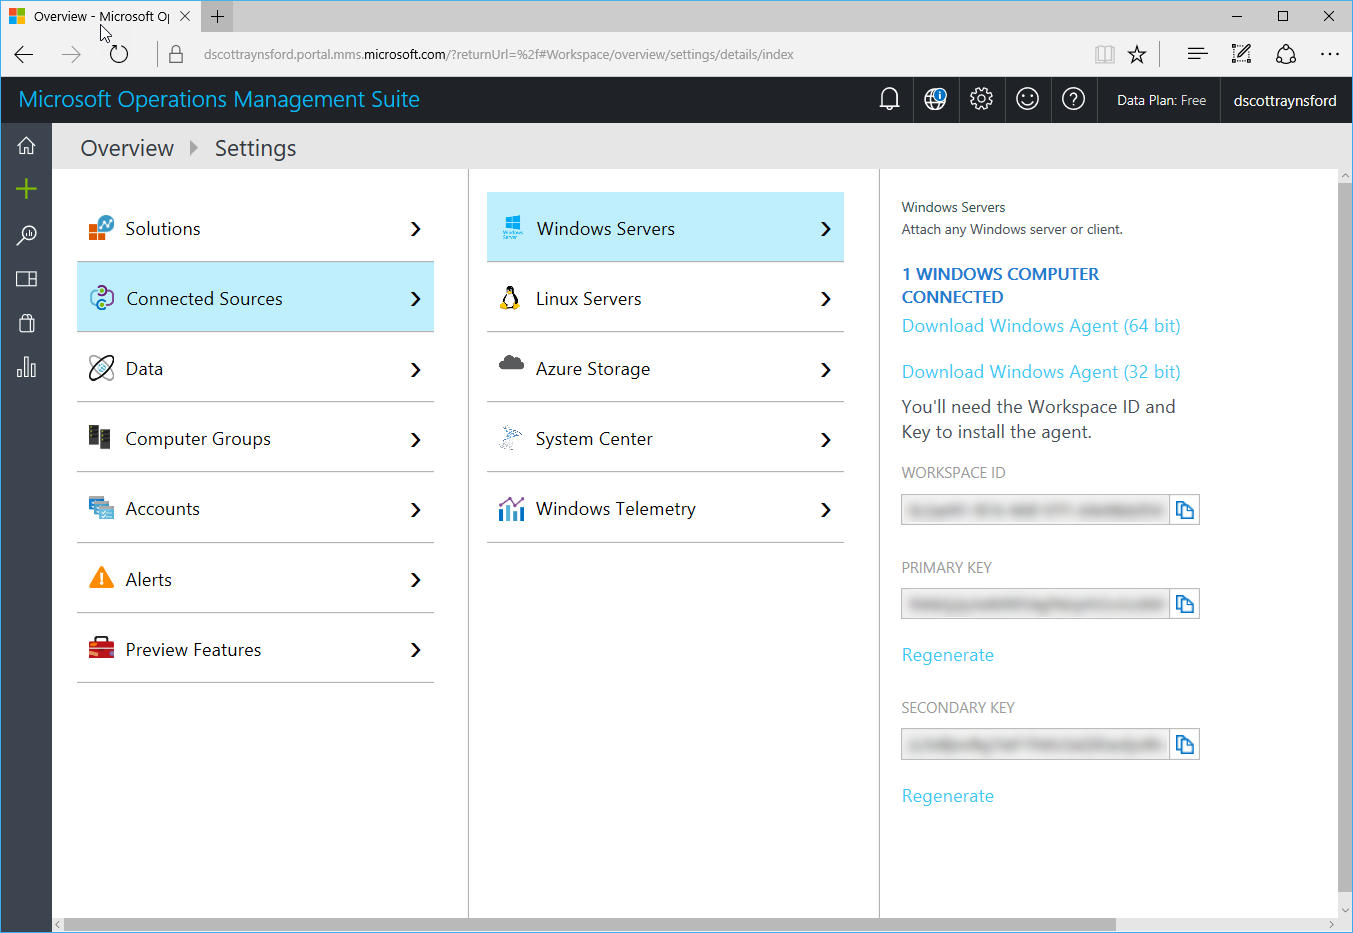Expand Computer Groups row chevron
The height and width of the screenshot is (933, 1353).
pyautogui.click(x=416, y=440)
